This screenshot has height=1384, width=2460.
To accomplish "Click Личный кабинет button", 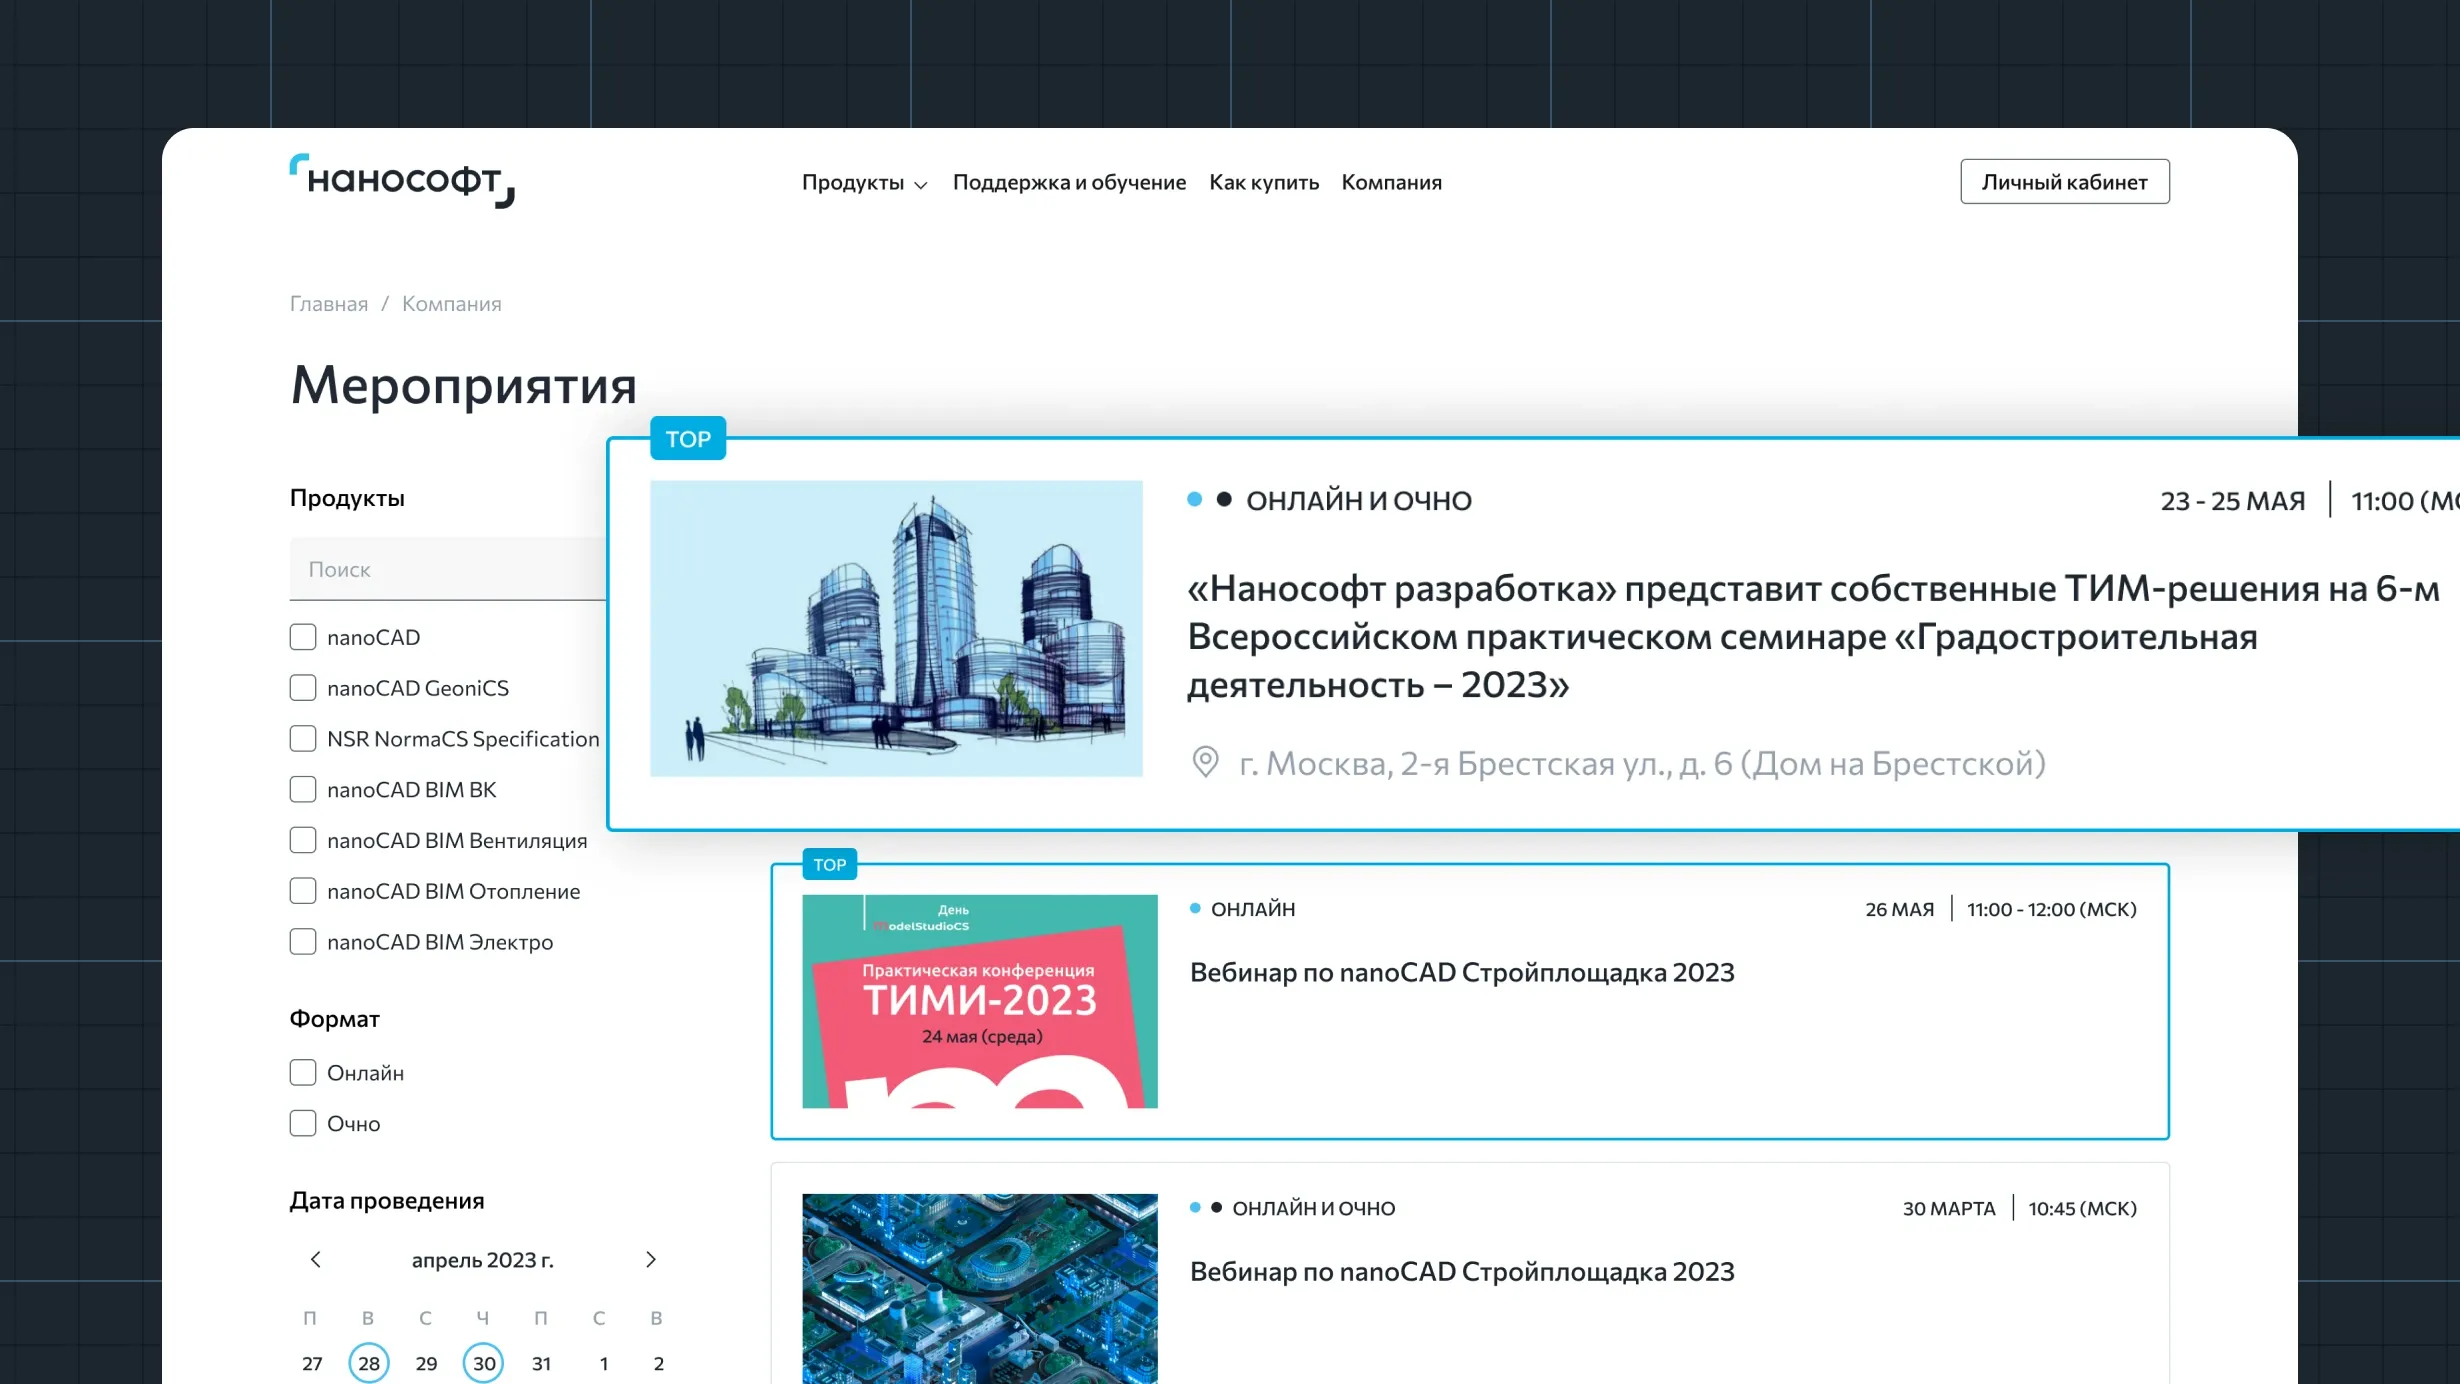I will (2064, 182).
